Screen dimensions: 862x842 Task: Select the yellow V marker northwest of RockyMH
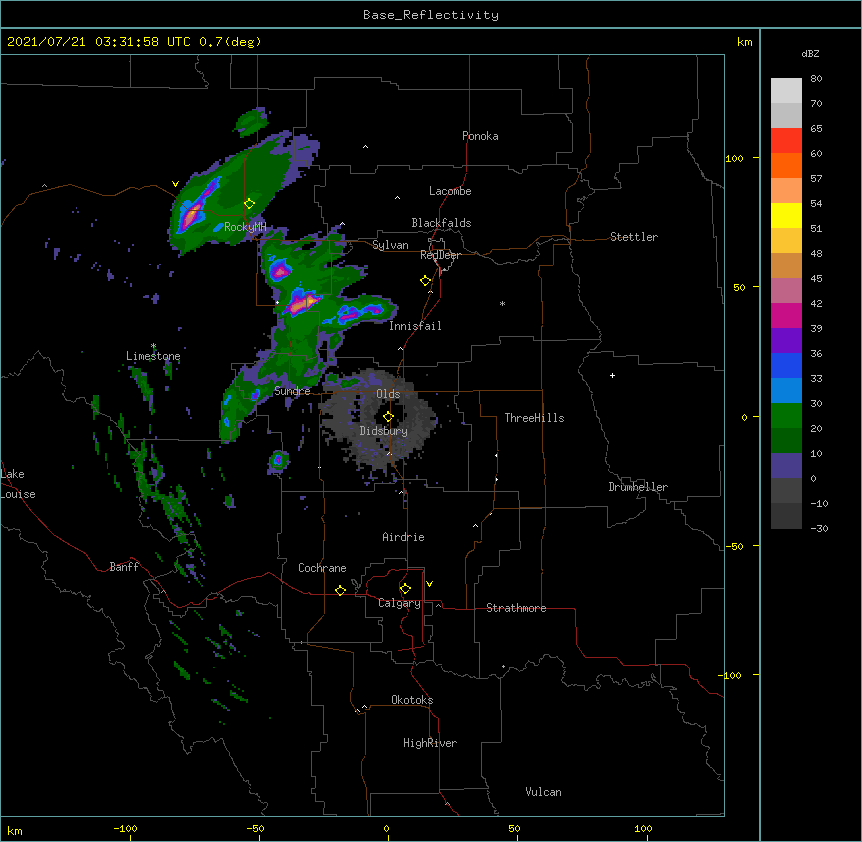pyautogui.click(x=175, y=184)
